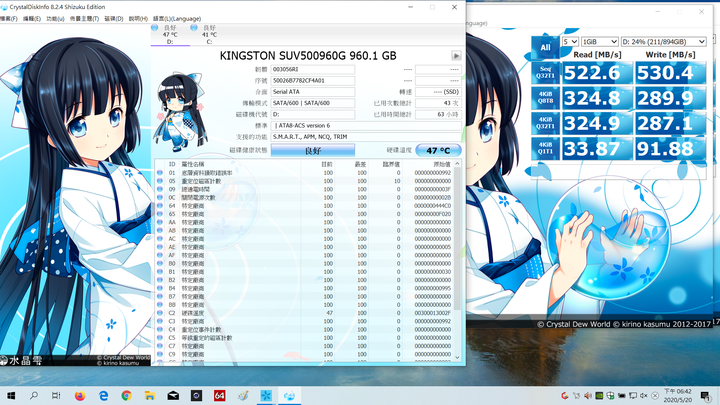Screen dimensions: 720x405
Task: Open the red 64 taskbar app
Action: 219,395
